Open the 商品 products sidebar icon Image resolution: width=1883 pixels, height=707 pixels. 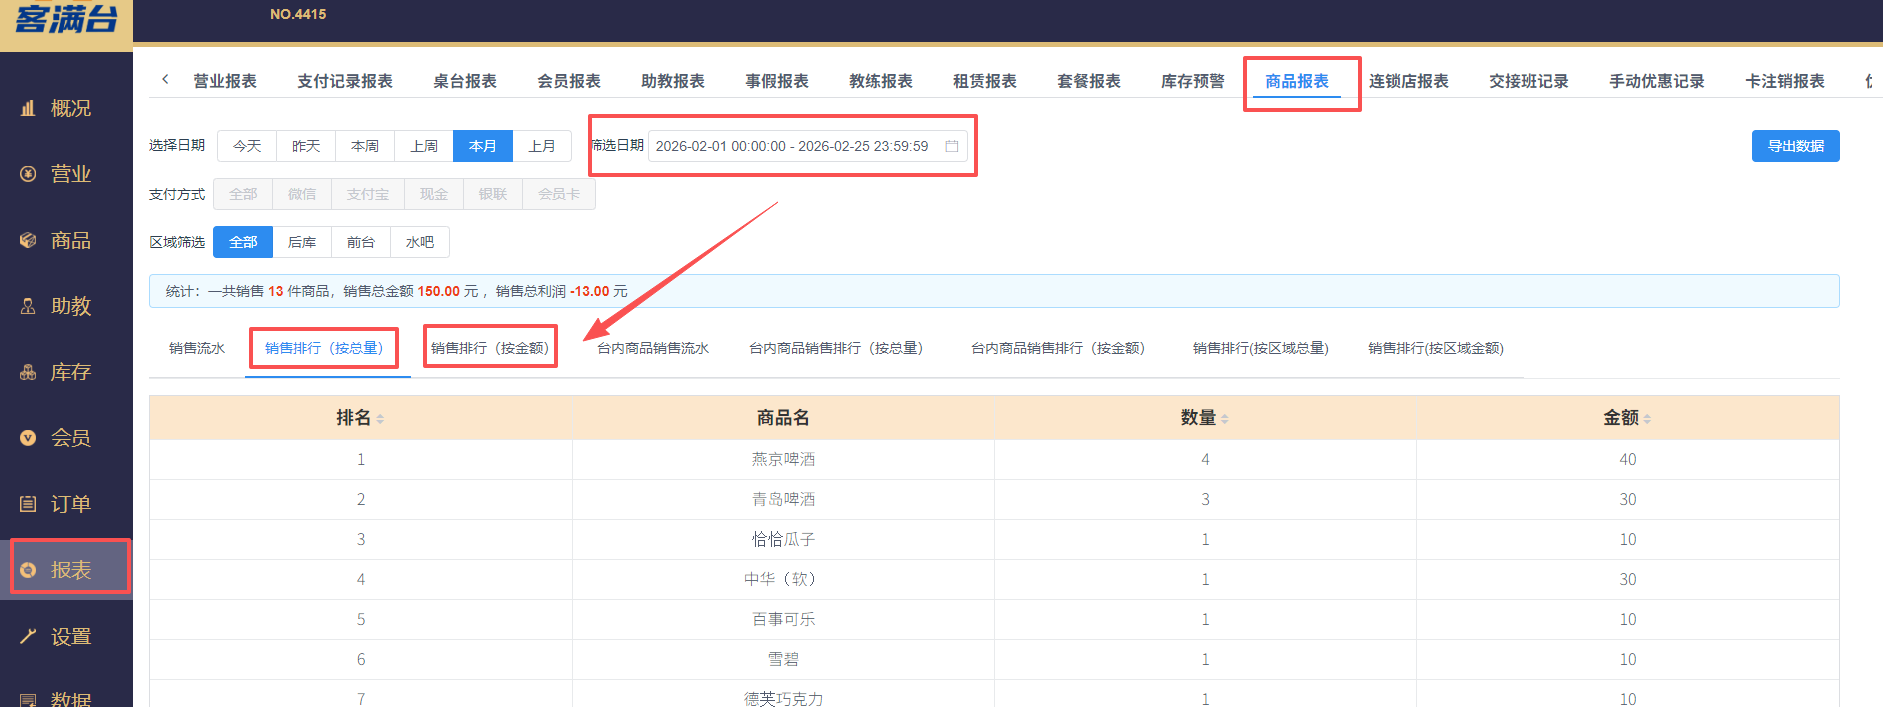tap(28, 240)
